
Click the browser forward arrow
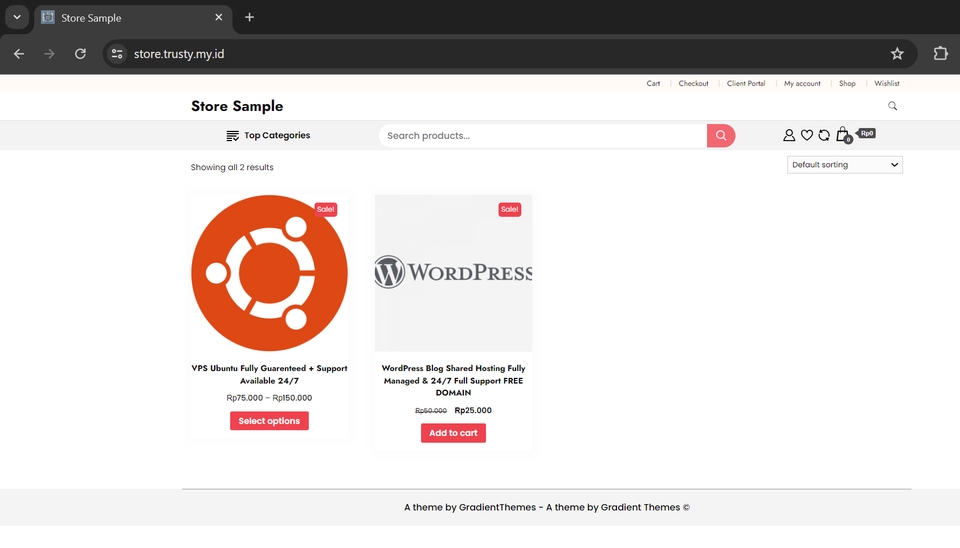[x=50, y=54]
